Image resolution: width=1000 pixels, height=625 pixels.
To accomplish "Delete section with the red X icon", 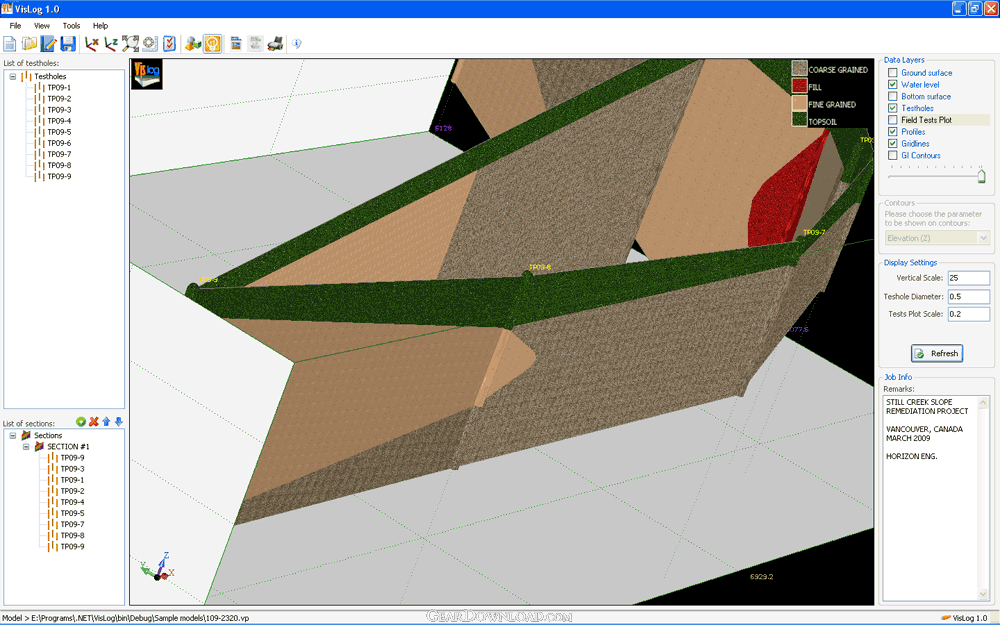I will point(94,422).
